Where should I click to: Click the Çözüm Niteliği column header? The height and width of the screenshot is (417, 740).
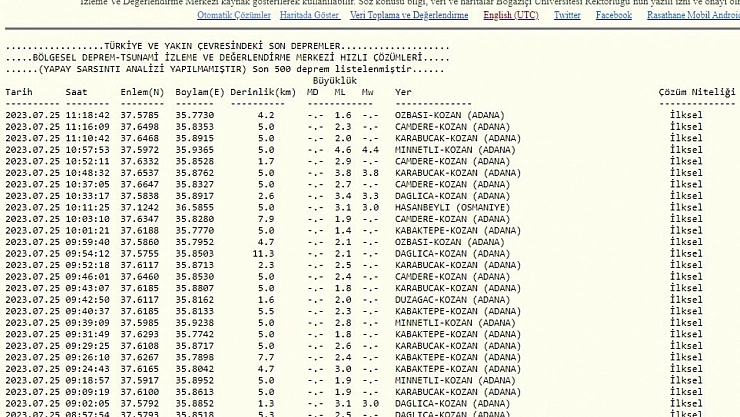[x=696, y=92]
